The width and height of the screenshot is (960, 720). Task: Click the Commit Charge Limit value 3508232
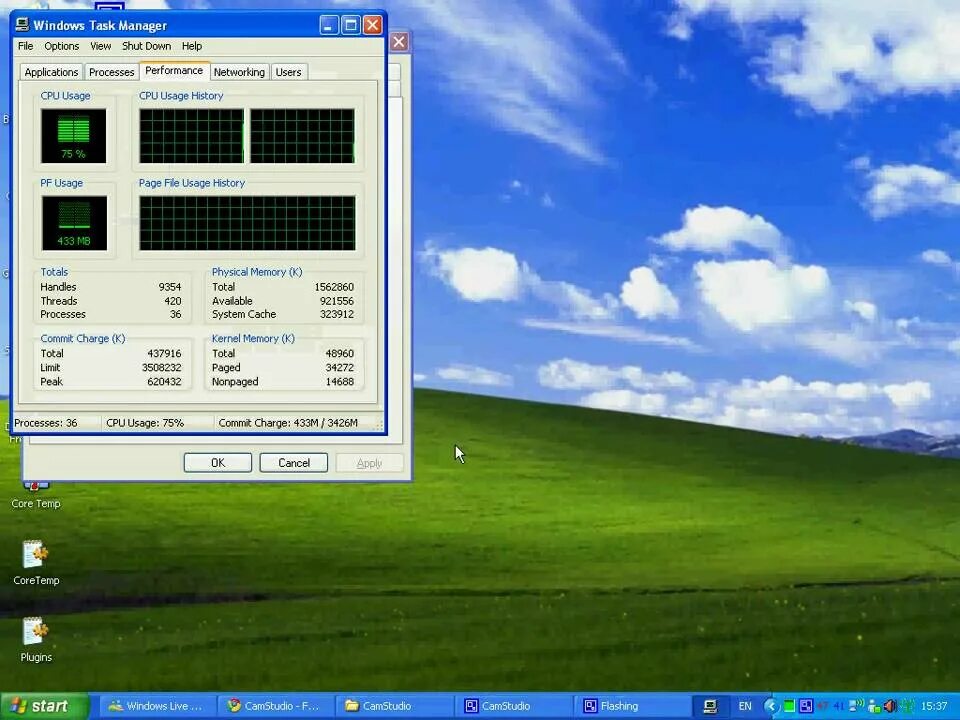[x=162, y=367]
